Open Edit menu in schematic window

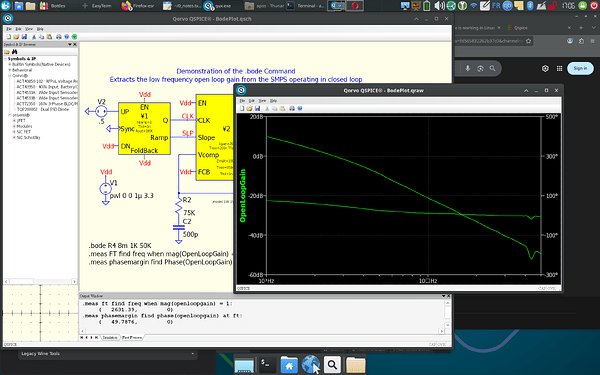click(18, 29)
